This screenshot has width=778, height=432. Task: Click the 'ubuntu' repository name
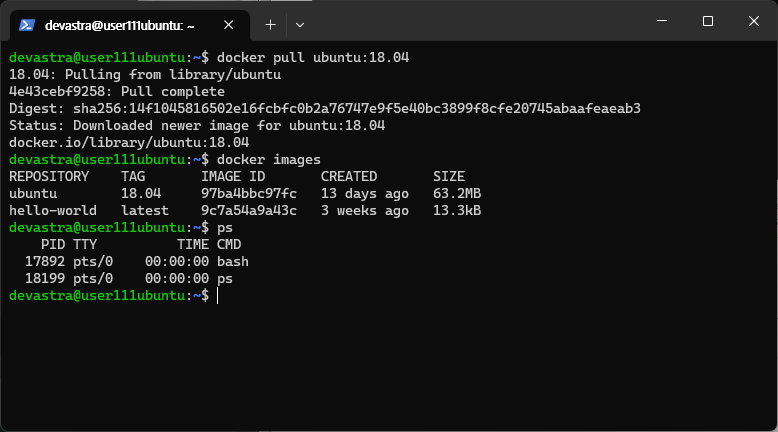[33, 193]
